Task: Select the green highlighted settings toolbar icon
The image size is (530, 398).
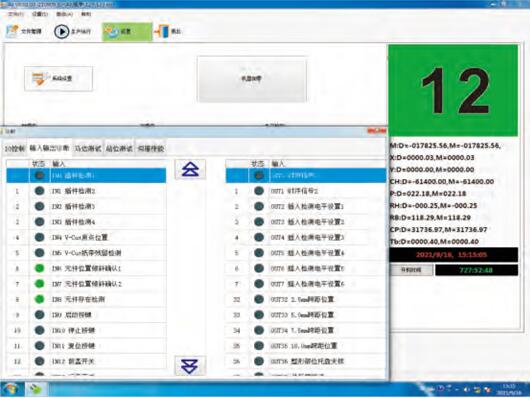Action: tap(111, 31)
